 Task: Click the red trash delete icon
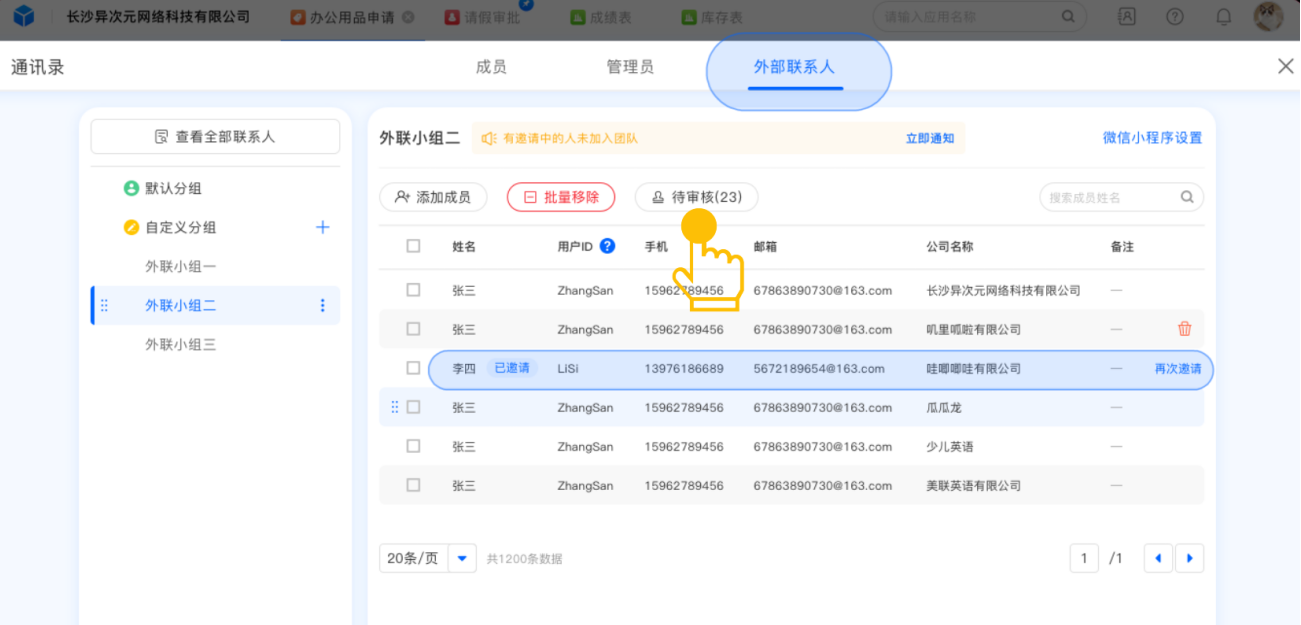pos(1184,329)
